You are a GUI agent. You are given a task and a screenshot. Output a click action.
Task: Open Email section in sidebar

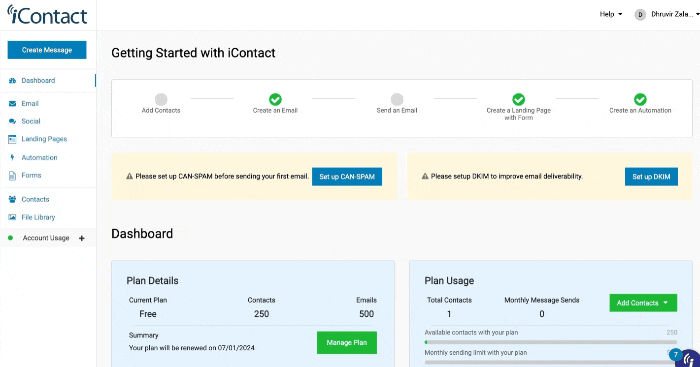[x=30, y=104]
